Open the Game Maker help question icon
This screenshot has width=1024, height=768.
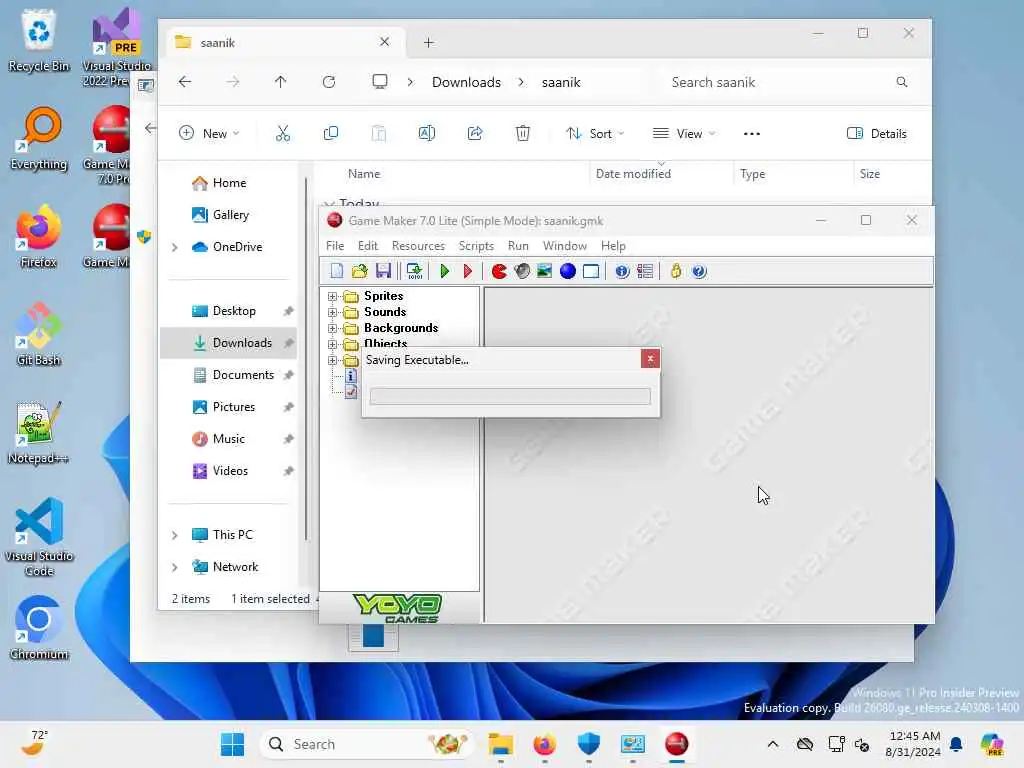[699, 271]
